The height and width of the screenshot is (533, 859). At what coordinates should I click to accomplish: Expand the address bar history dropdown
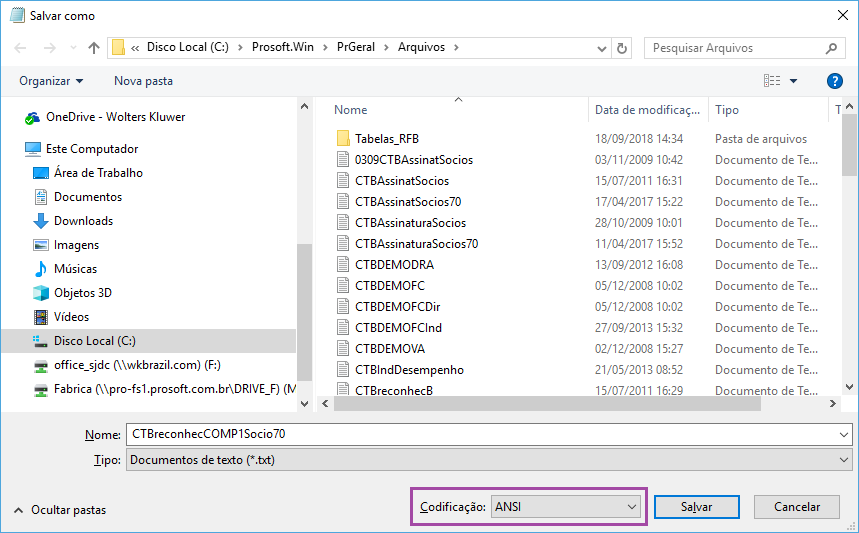click(x=602, y=49)
